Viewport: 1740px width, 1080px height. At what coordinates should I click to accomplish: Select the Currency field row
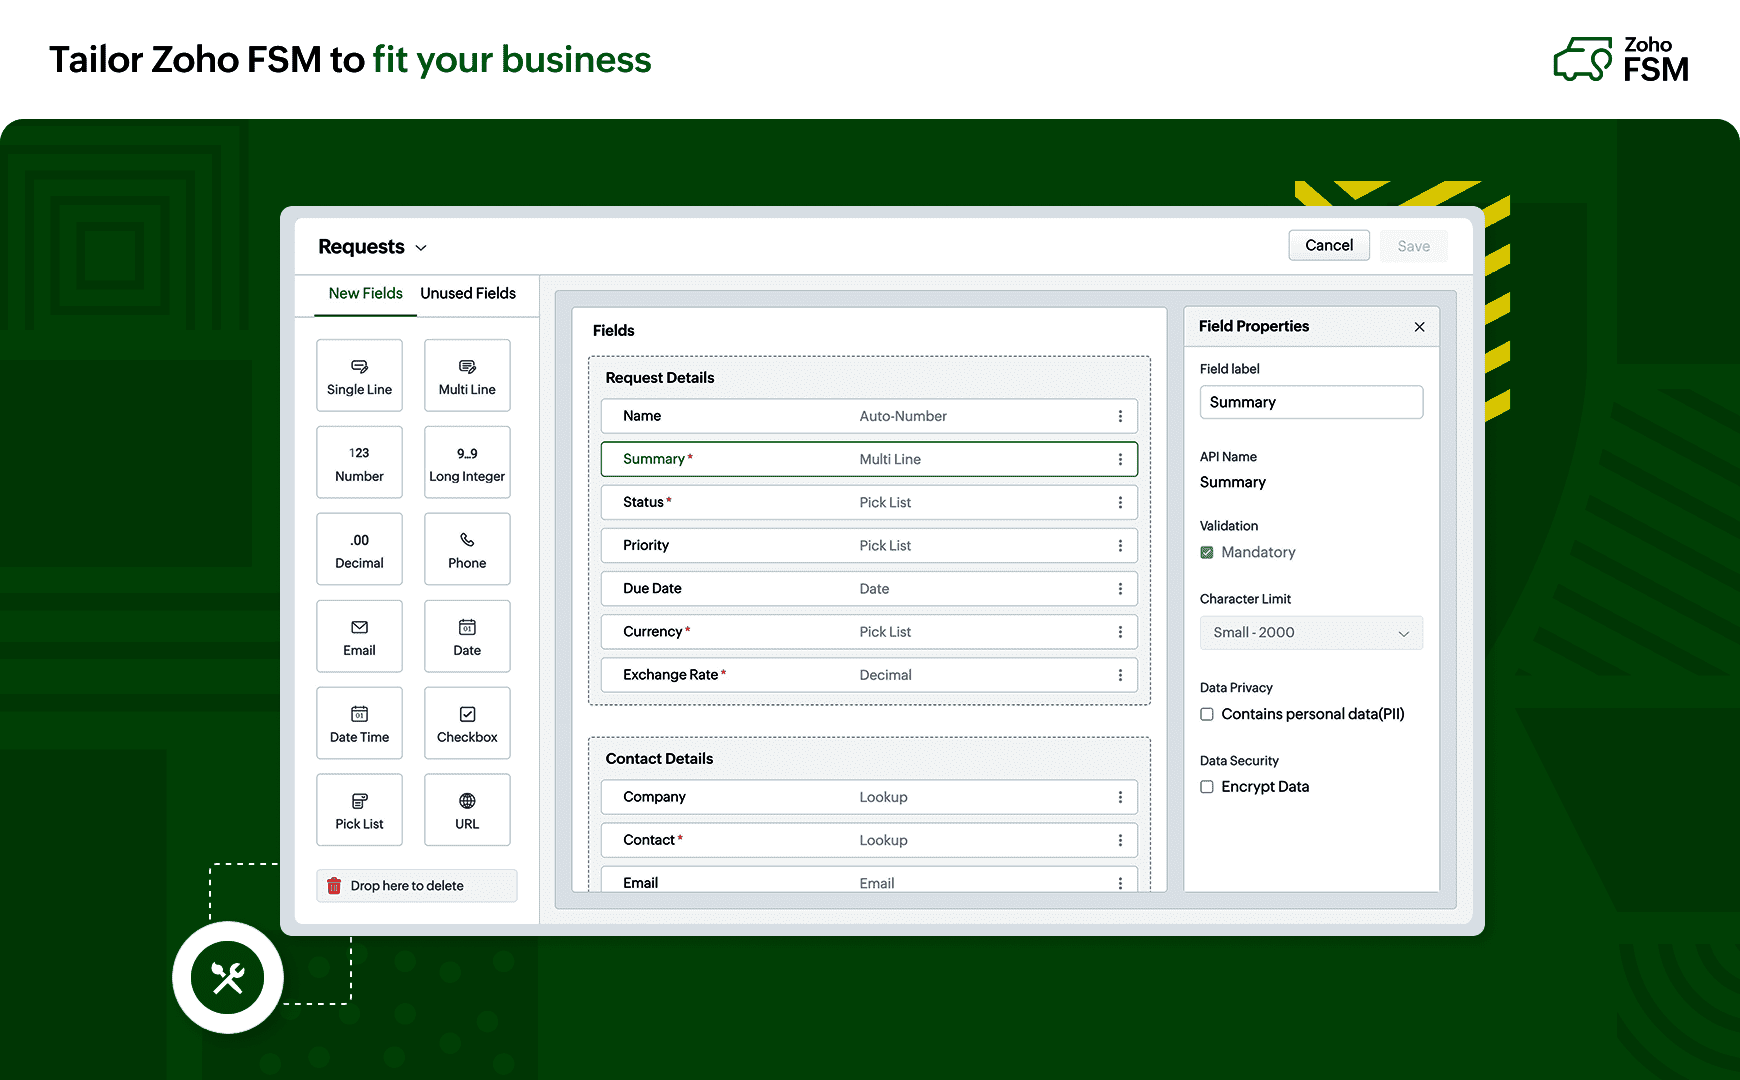(x=869, y=632)
